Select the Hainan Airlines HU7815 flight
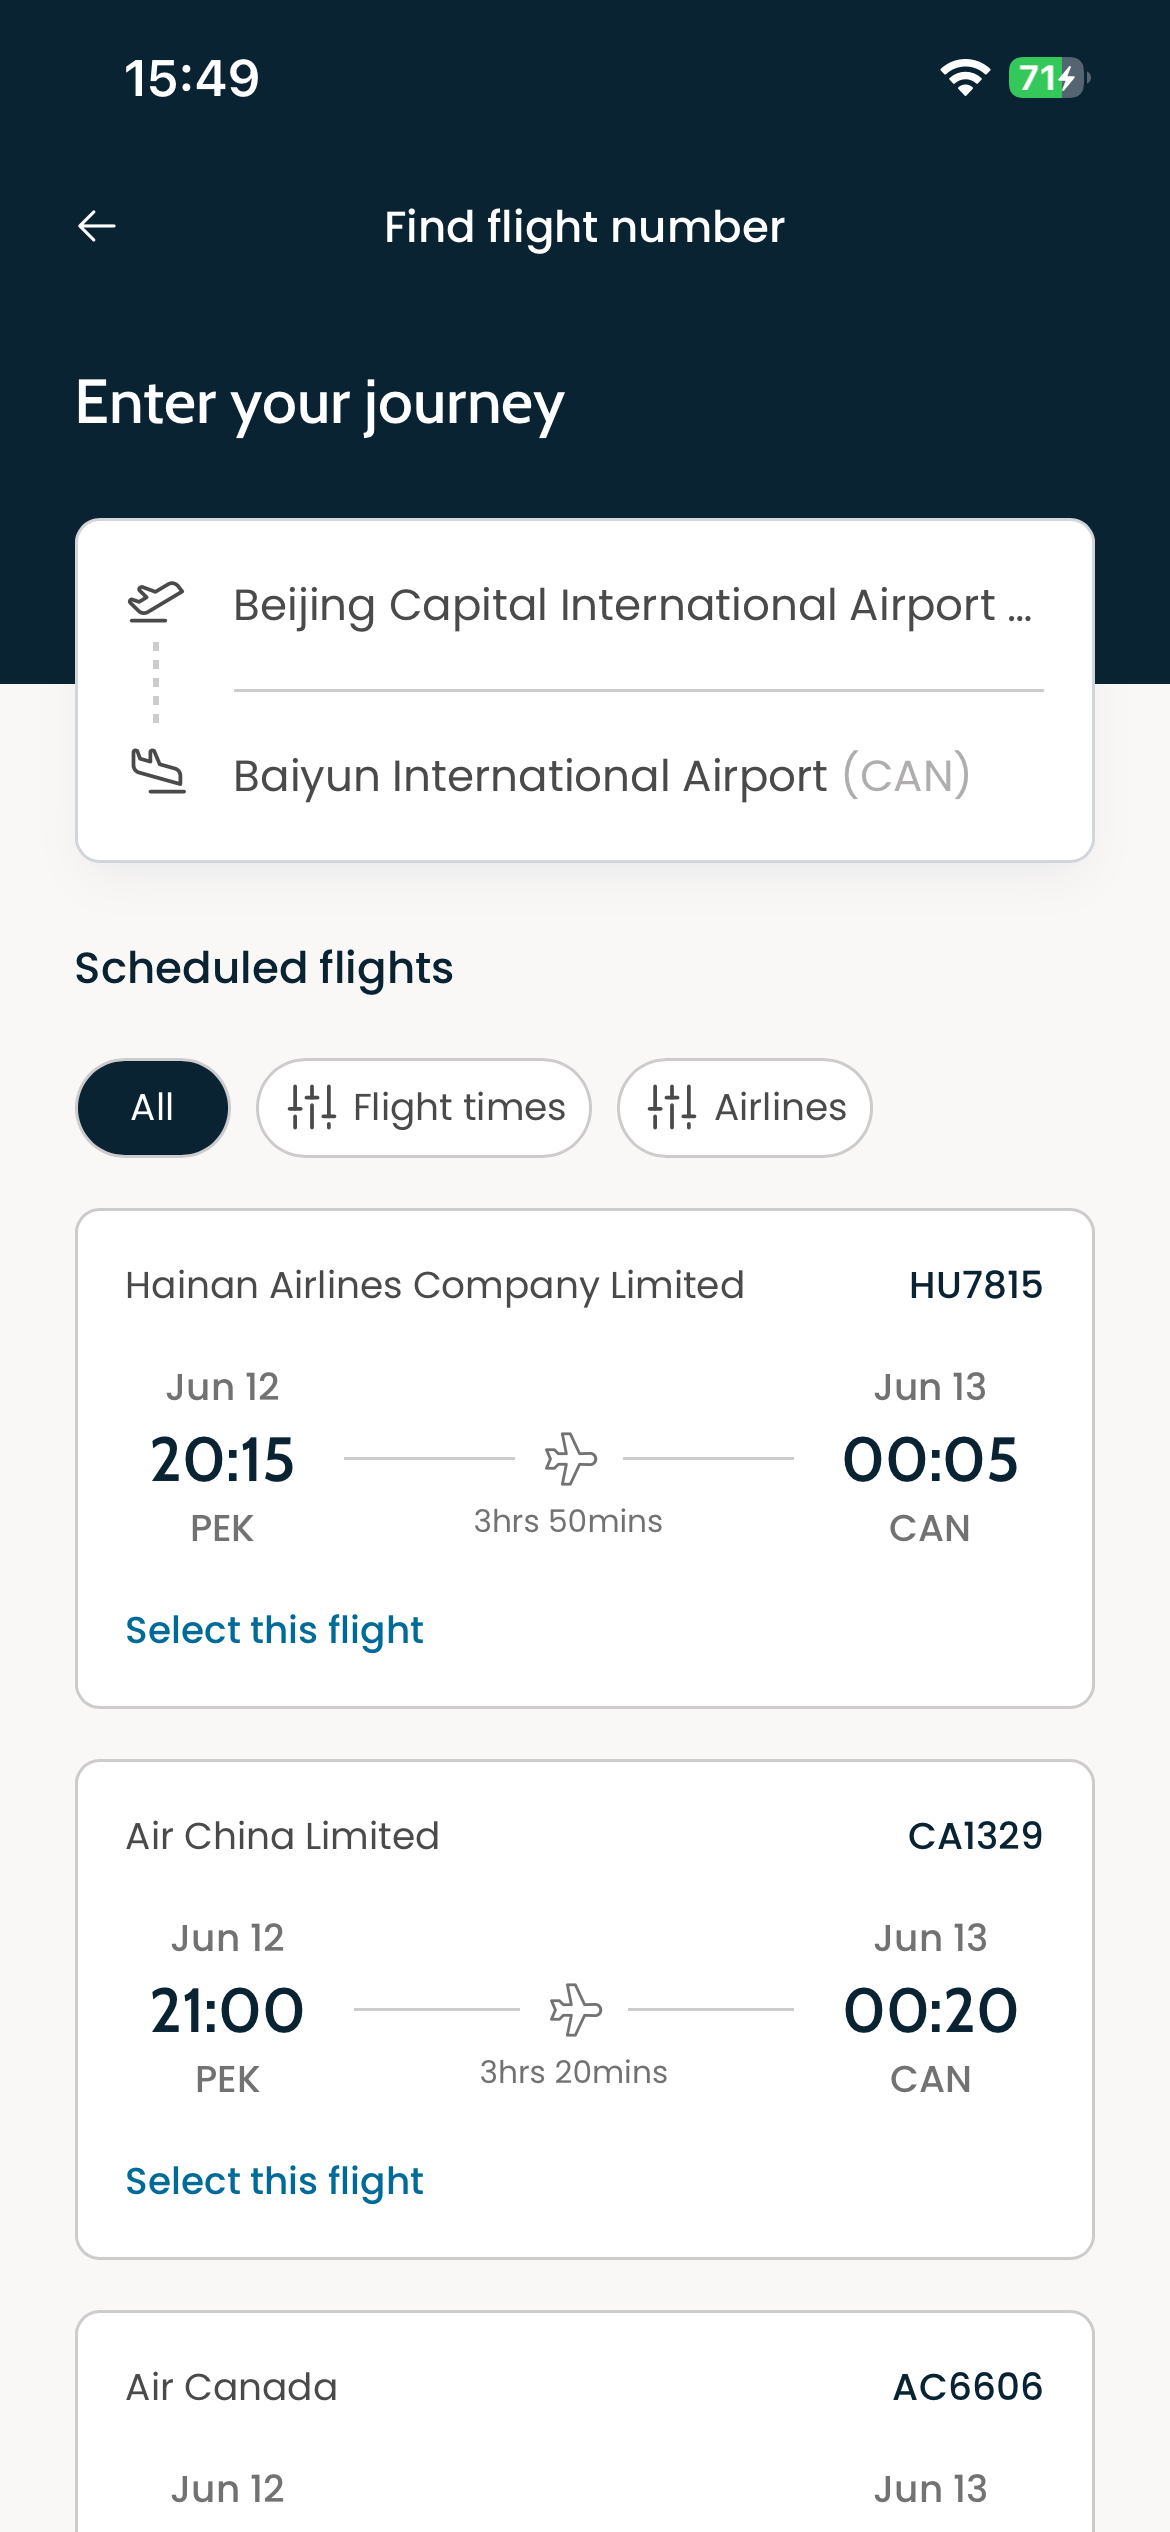The height and width of the screenshot is (2532, 1170). click(274, 1630)
